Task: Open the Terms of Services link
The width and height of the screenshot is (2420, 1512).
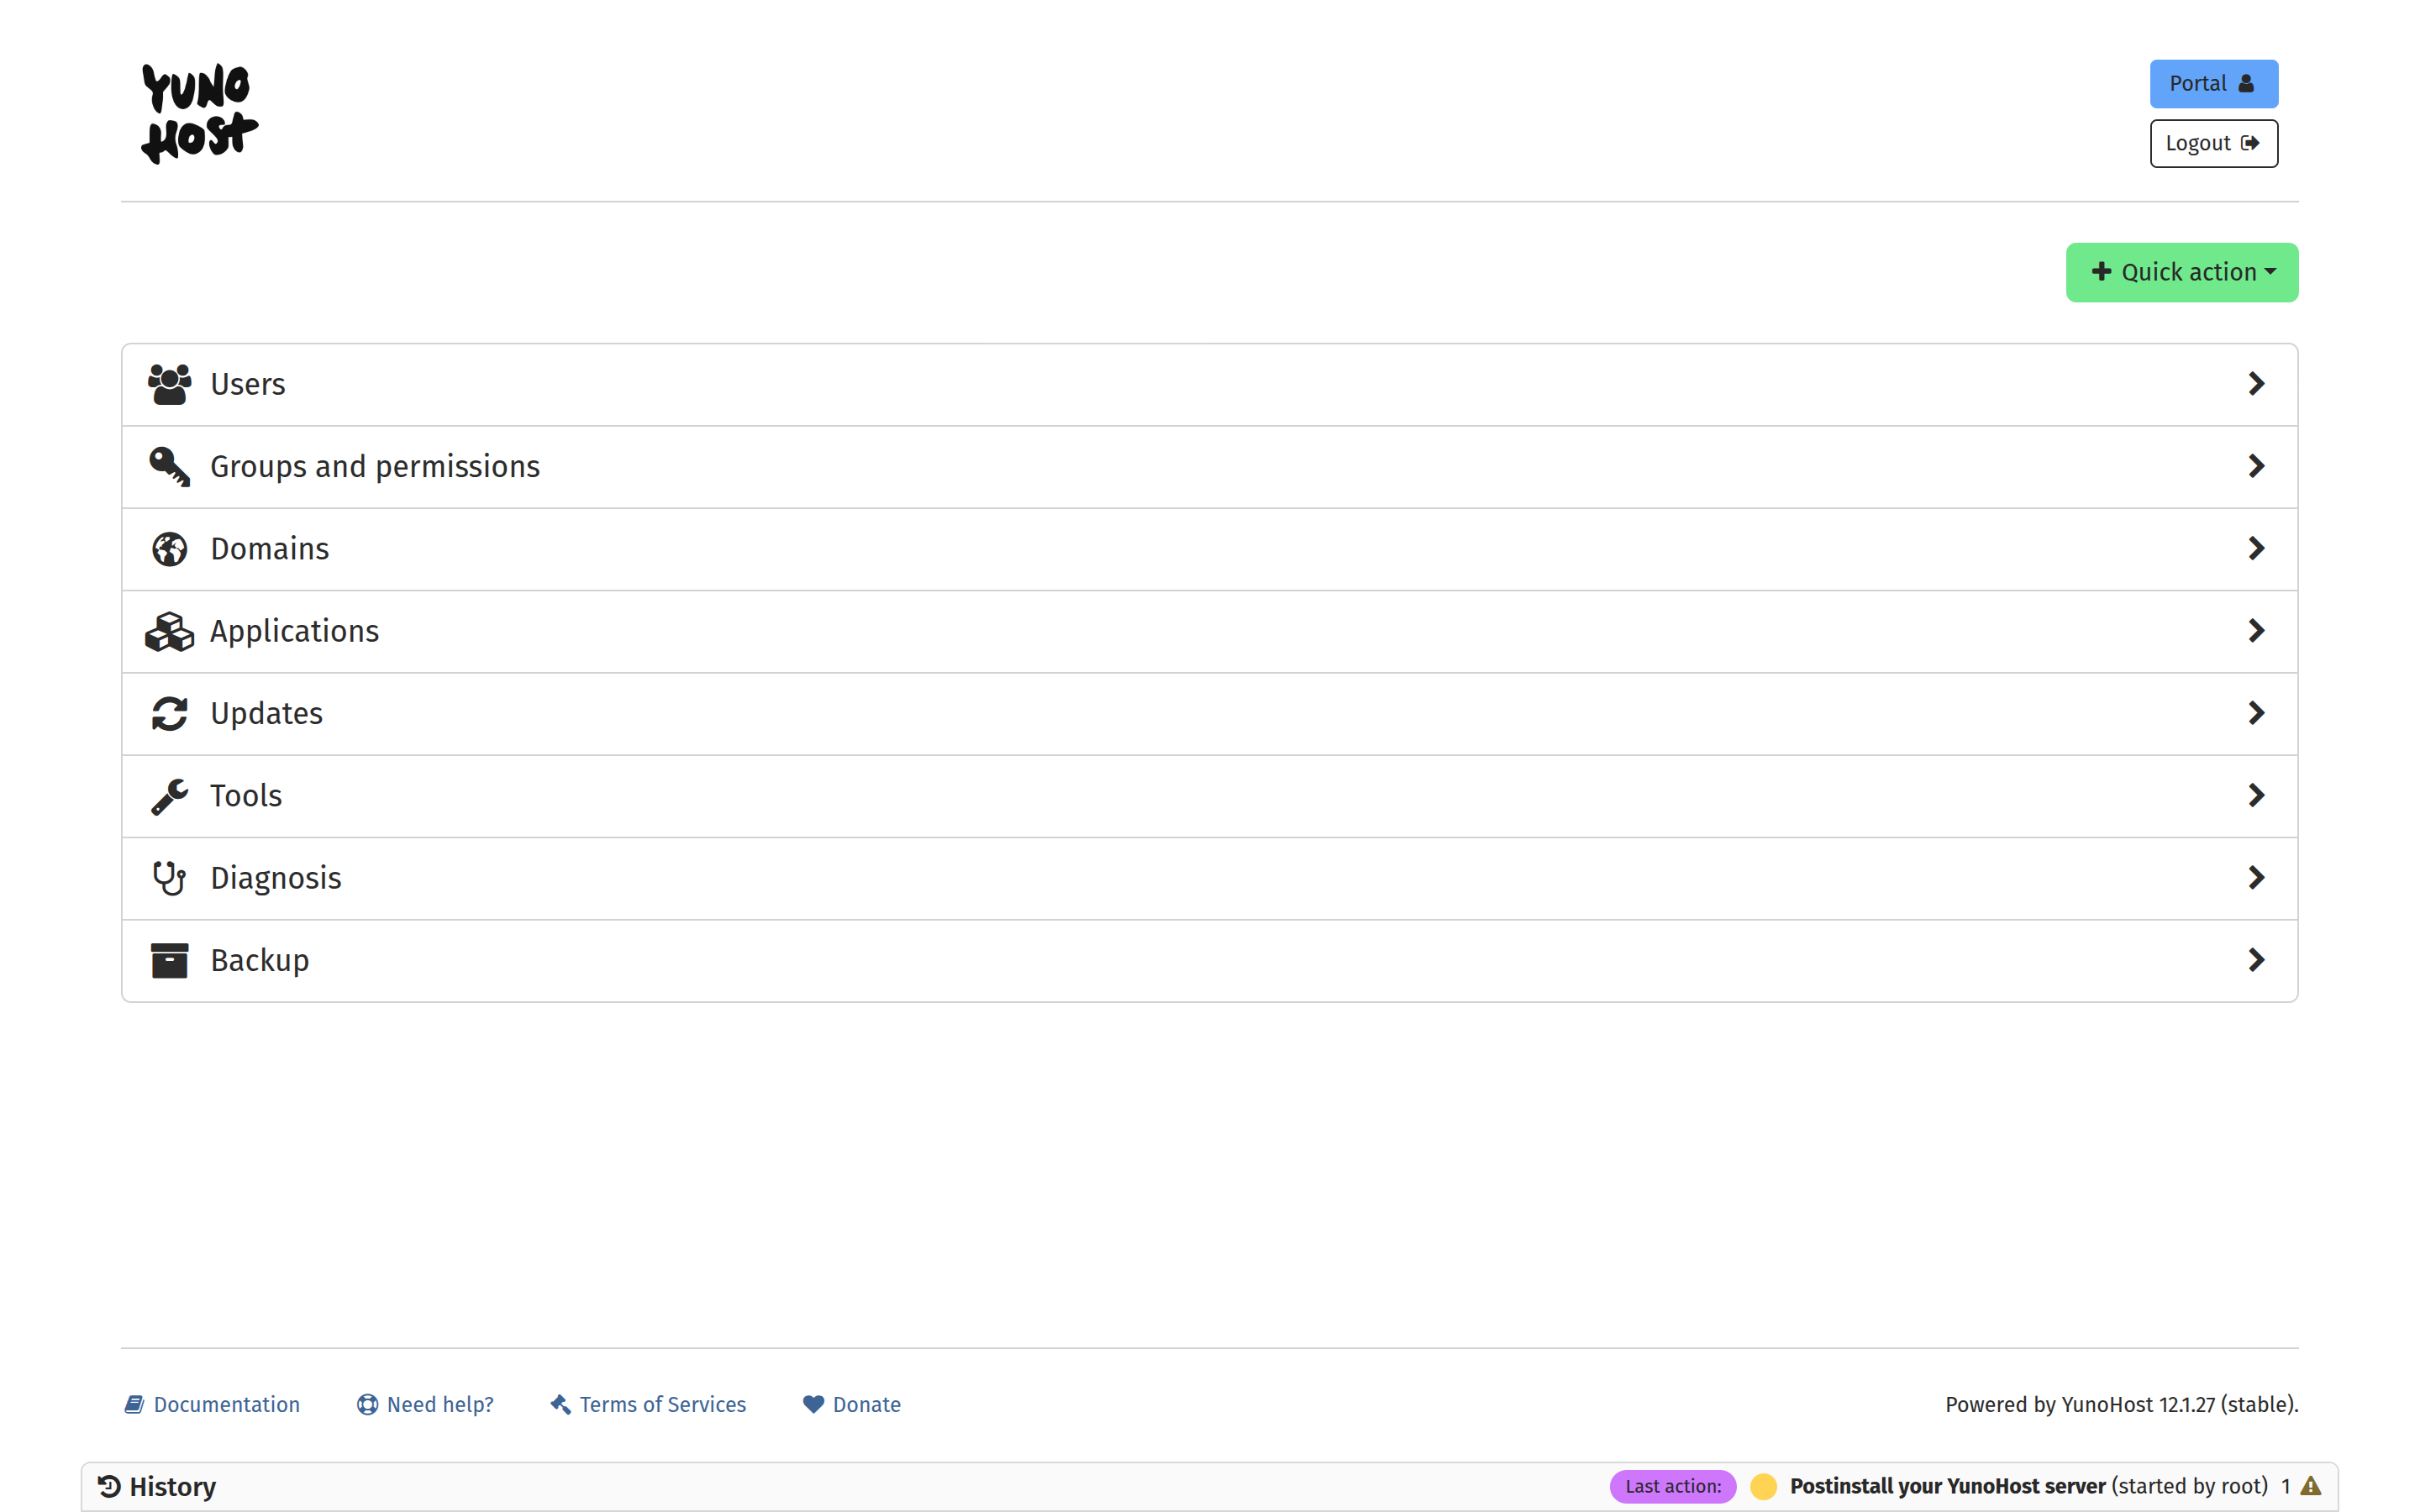Action: point(648,1404)
